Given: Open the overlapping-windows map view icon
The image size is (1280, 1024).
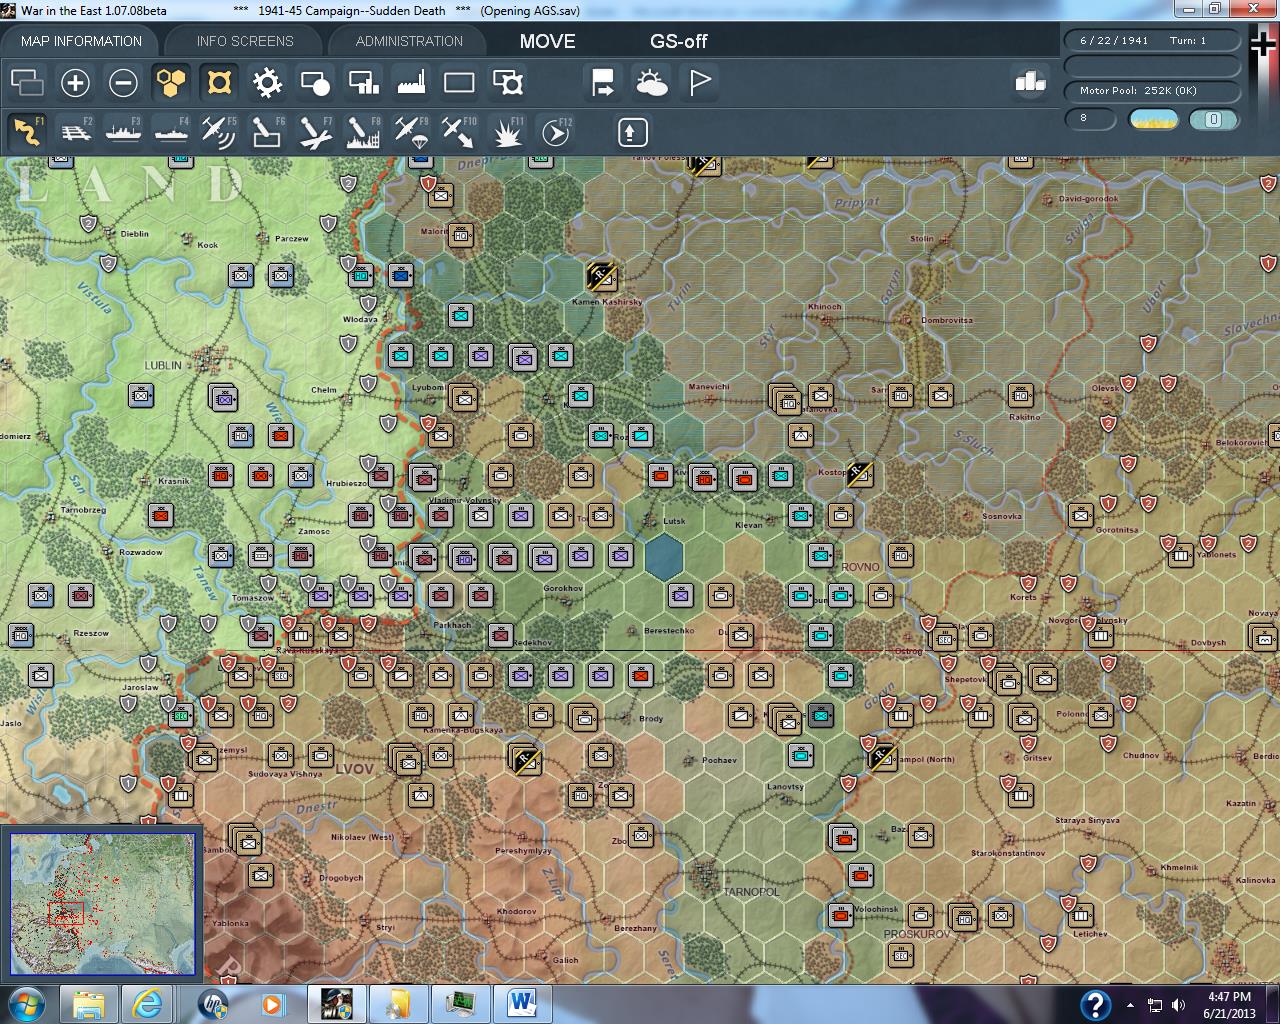Looking at the screenshot, I should coord(27,82).
